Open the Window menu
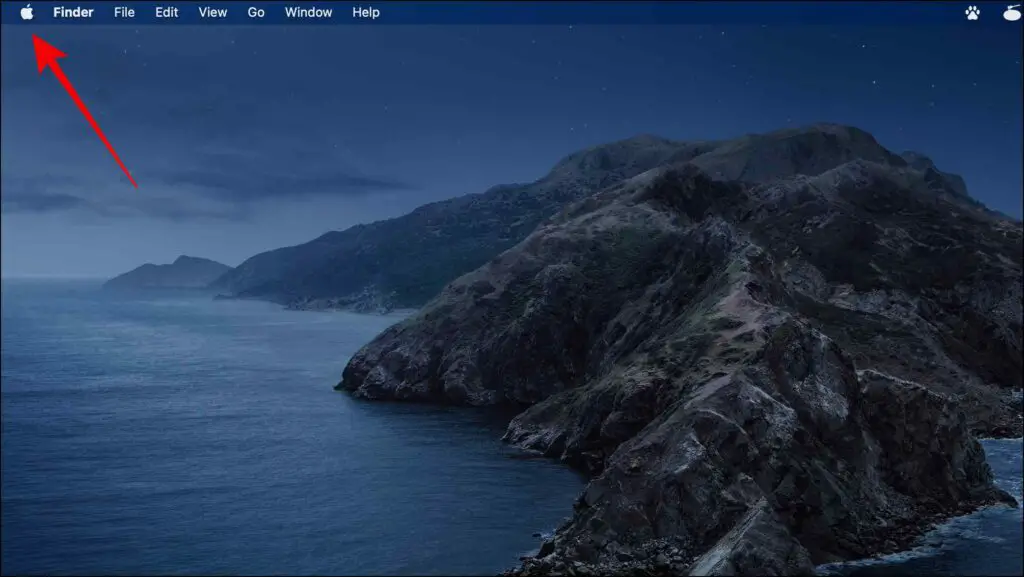Viewport: 1024px width, 577px height. coord(308,12)
